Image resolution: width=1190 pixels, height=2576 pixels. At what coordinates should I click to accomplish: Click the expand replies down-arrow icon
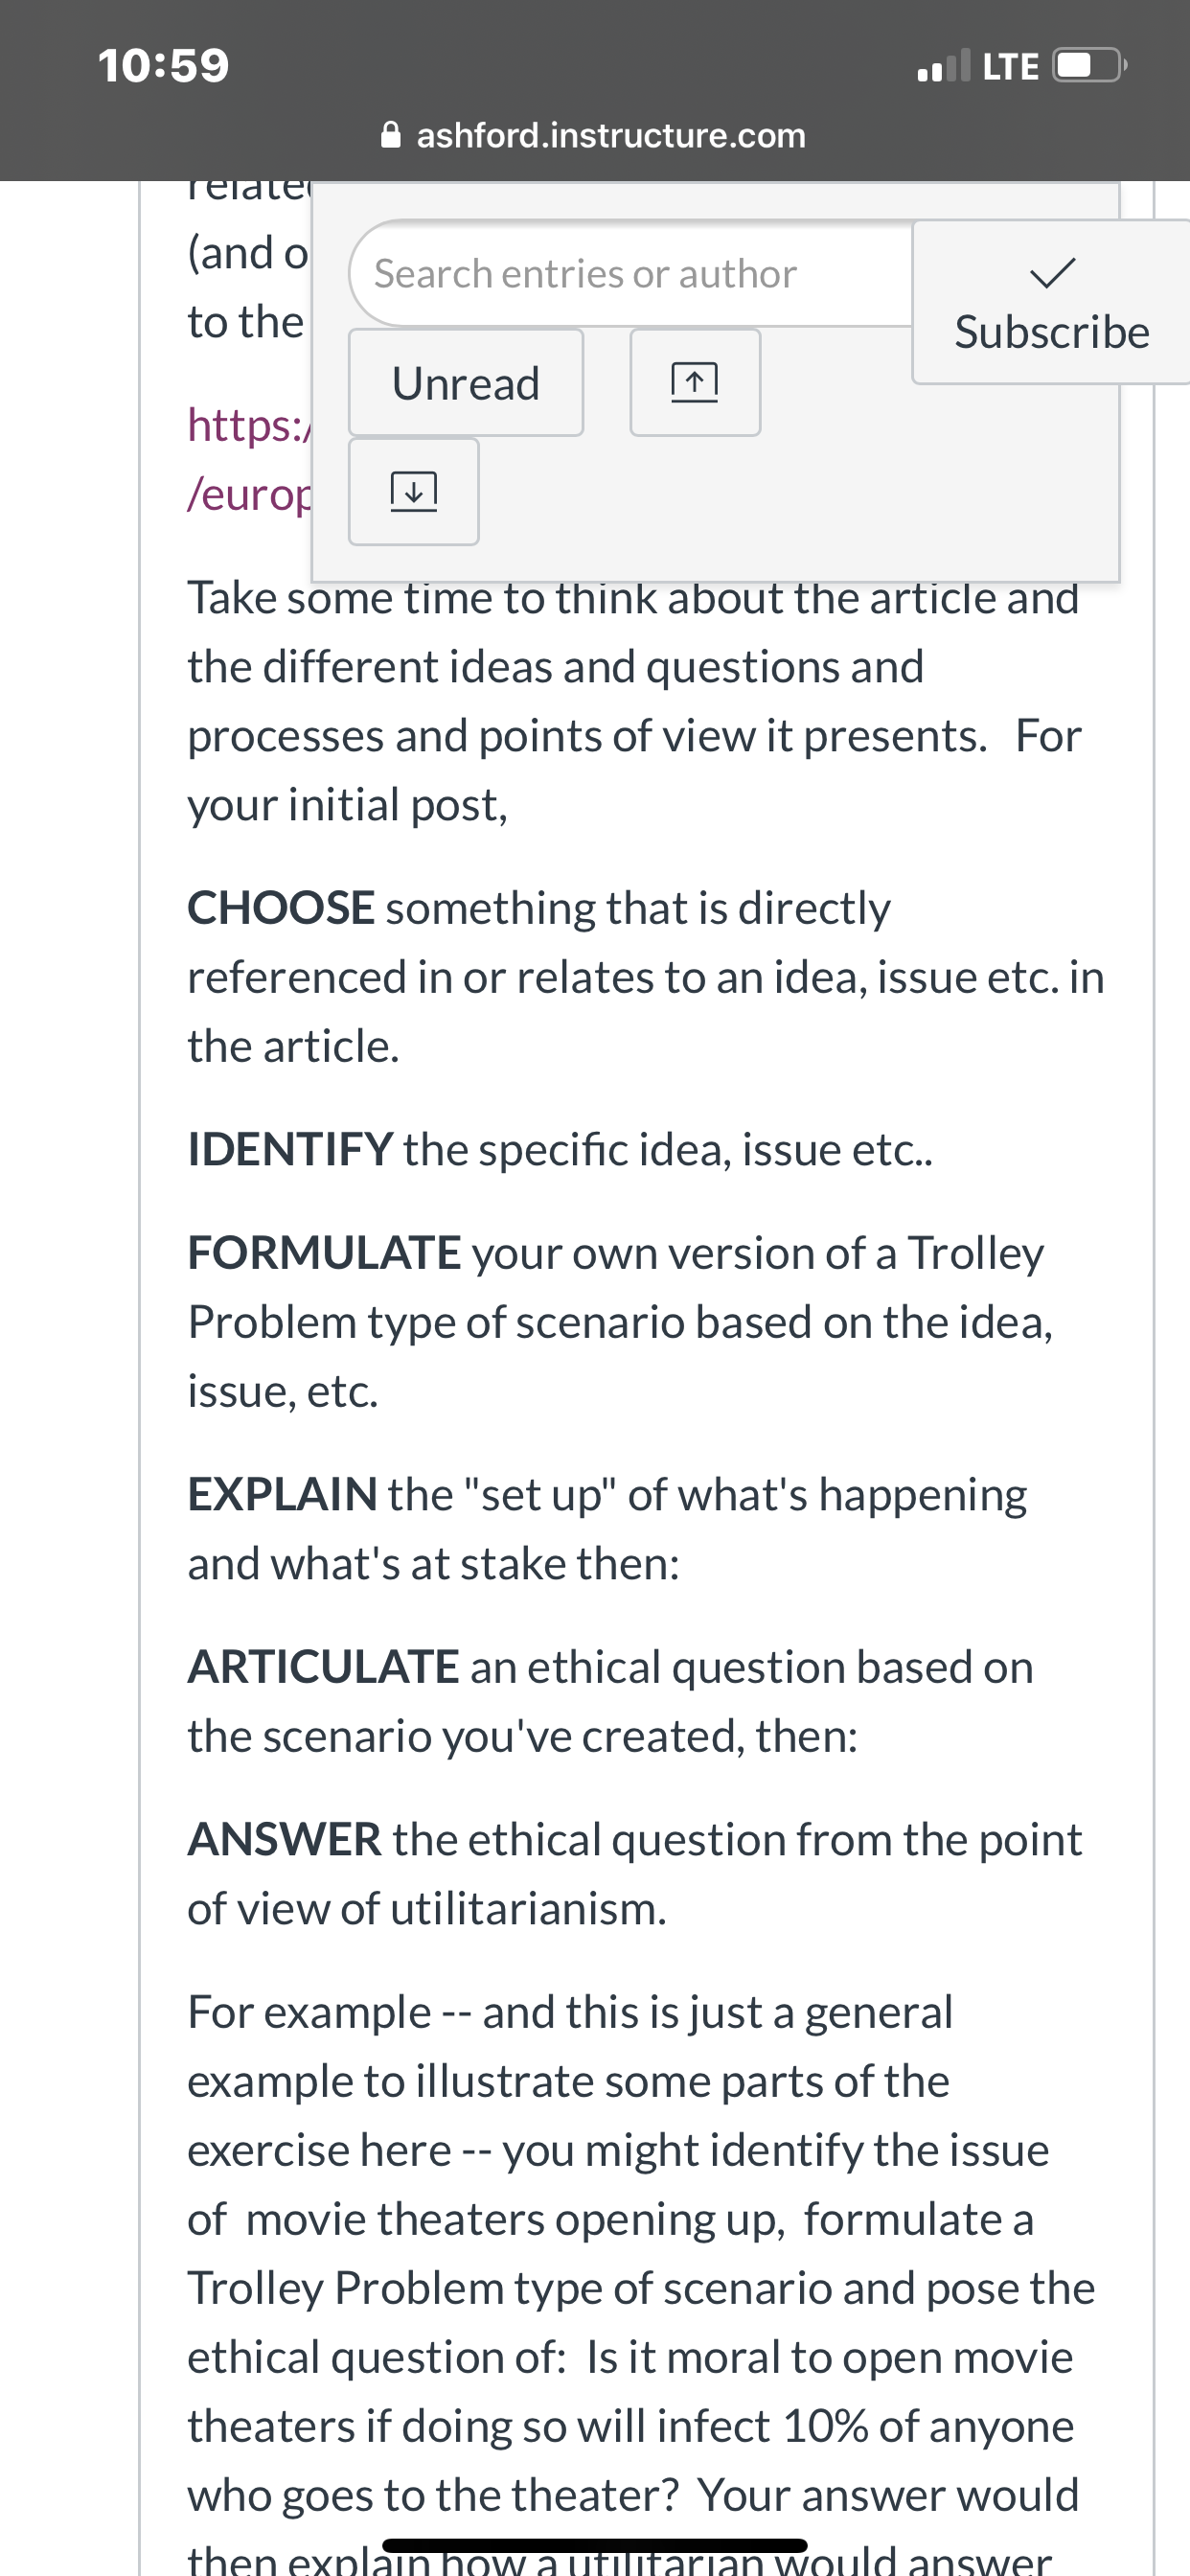pyautogui.click(x=413, y=491)
